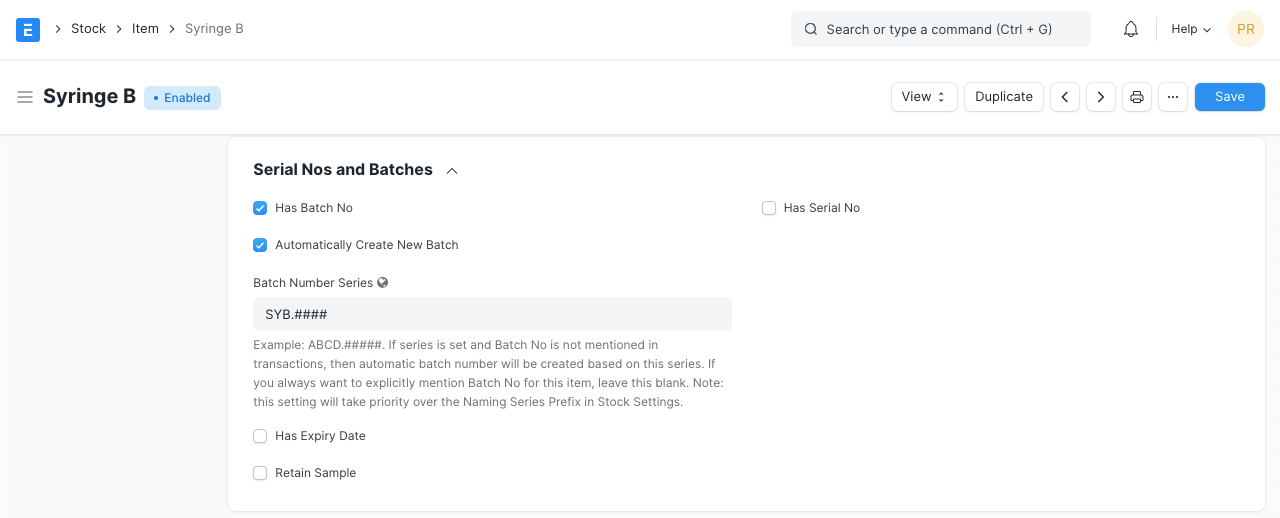Click the Duplicate button
1280x518 pixels.
(x=1003, y=97)
